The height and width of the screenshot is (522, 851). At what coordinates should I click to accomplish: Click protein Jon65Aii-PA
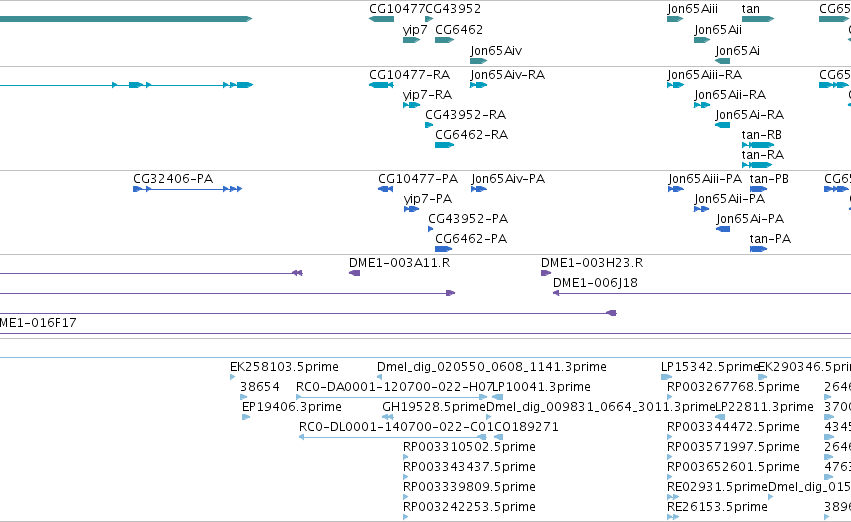coord(729,199)
